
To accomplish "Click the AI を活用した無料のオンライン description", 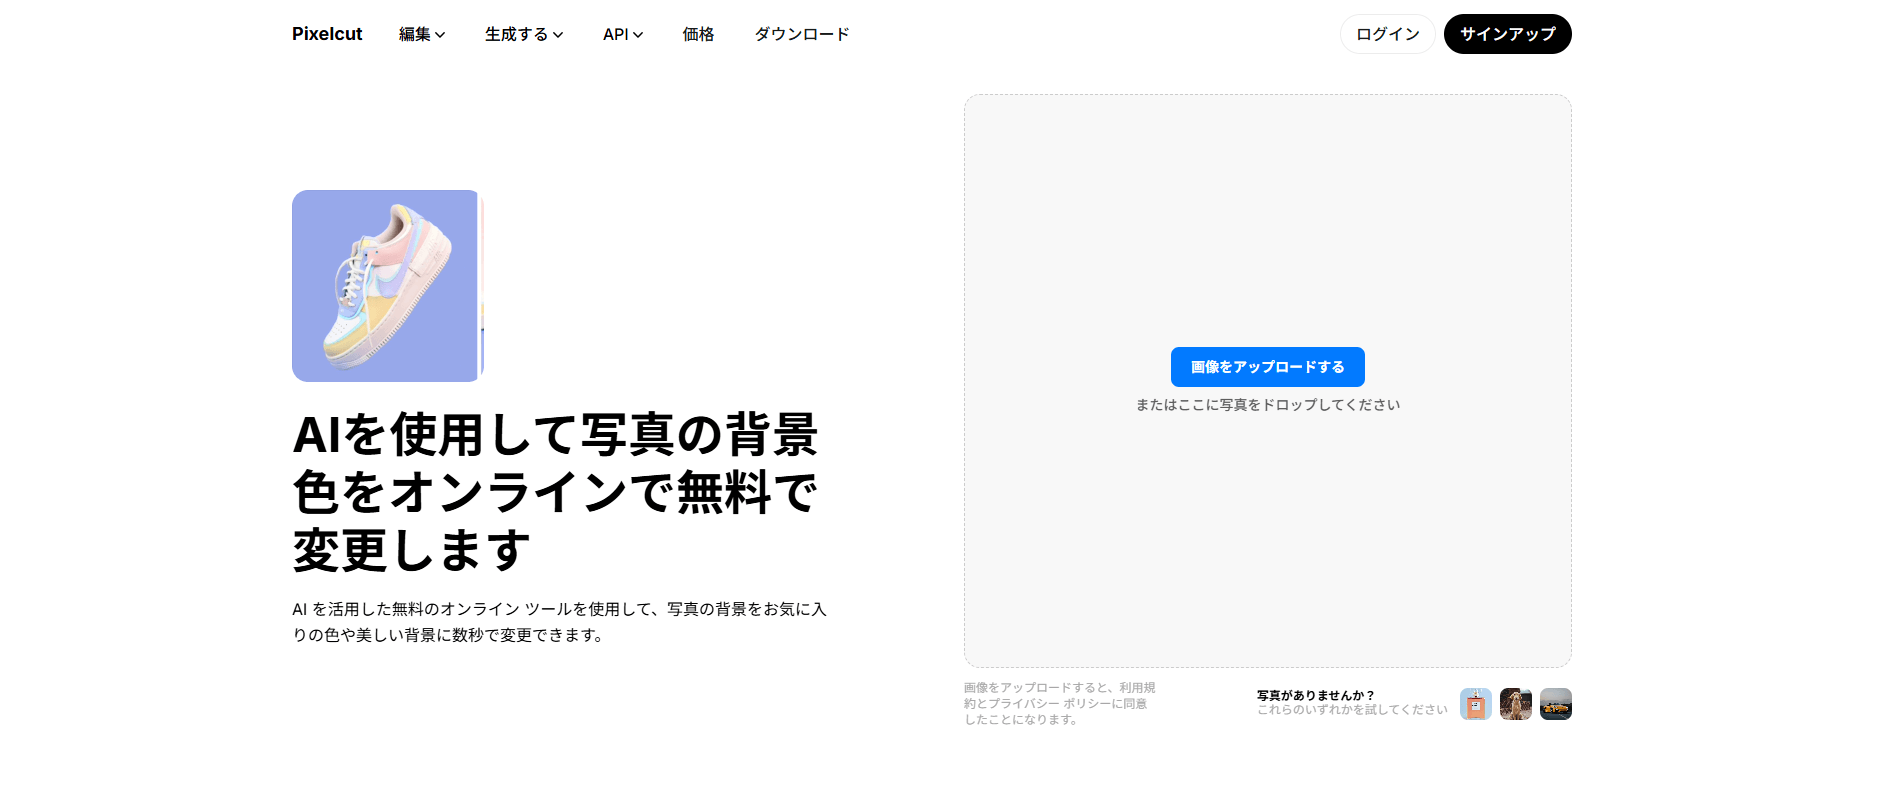I will pyautogui.click(x=560, y=622).
